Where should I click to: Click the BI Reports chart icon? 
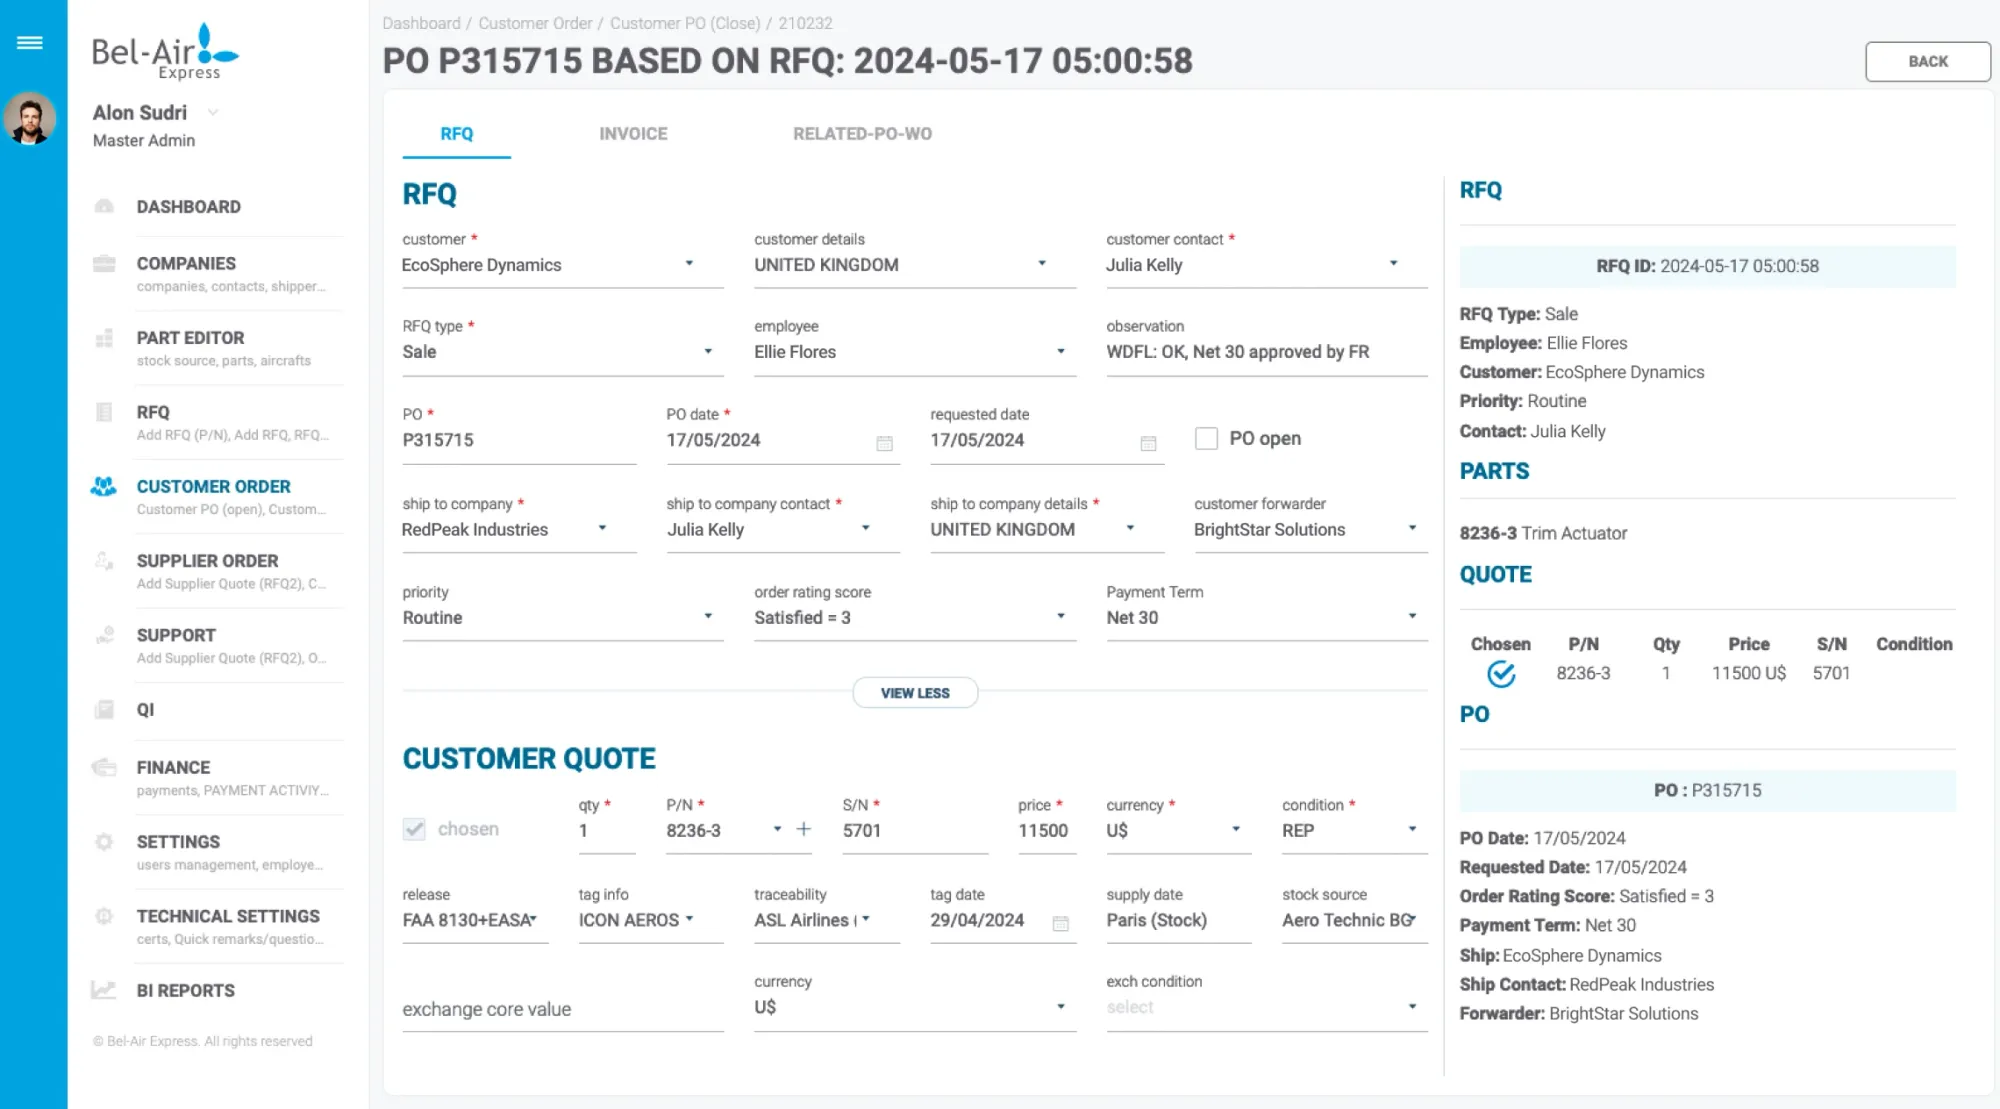[x=104, y=990]
